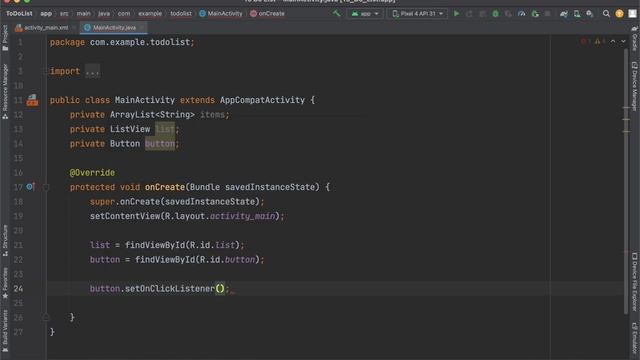The image size is (640, 360).
Task: Click the onCreate closing fold marker
Action: pyautogui.click(x=46, y=317)
